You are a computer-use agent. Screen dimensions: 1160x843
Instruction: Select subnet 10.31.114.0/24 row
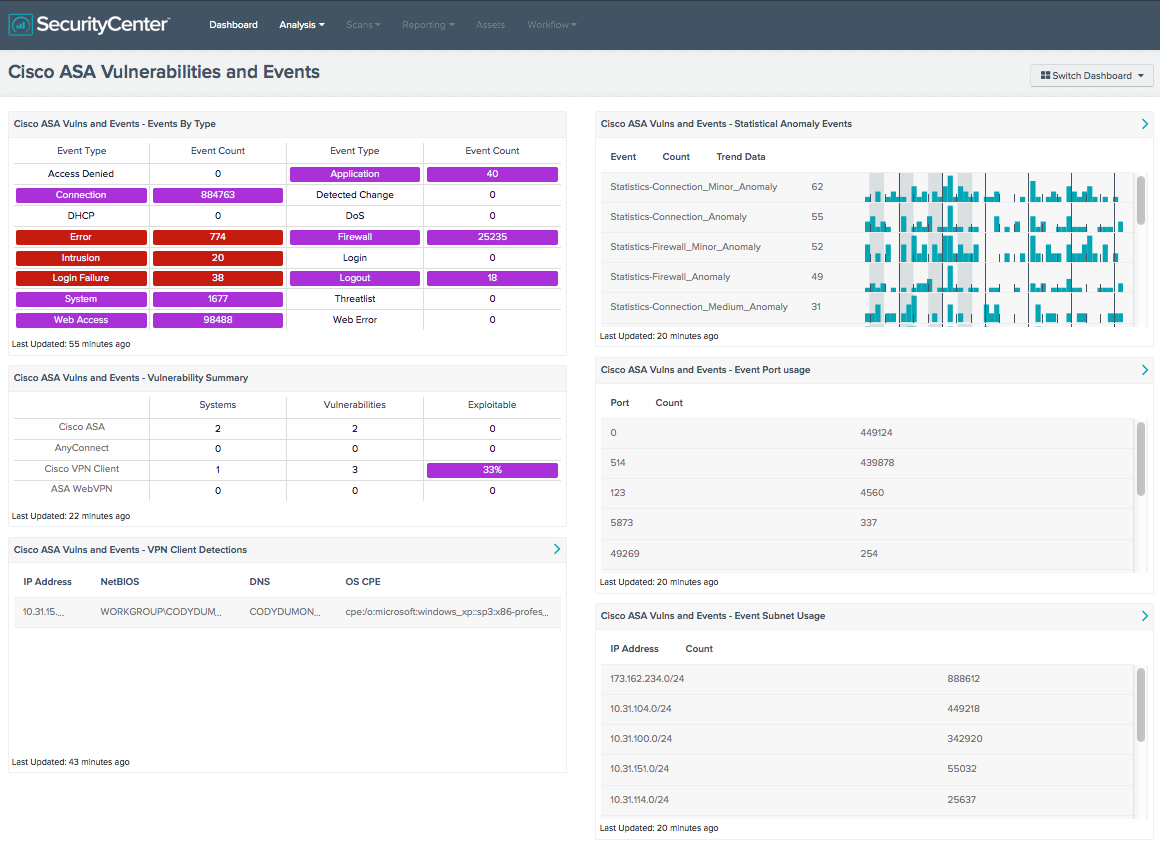[867, 800]
